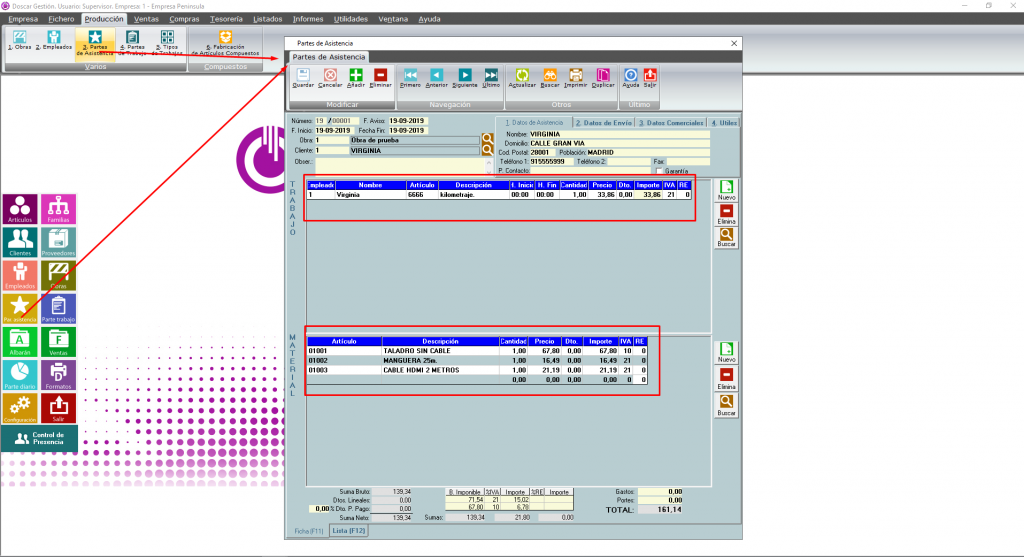Select Partes de Asistencia ribbon icon

(x=95, y=43)
